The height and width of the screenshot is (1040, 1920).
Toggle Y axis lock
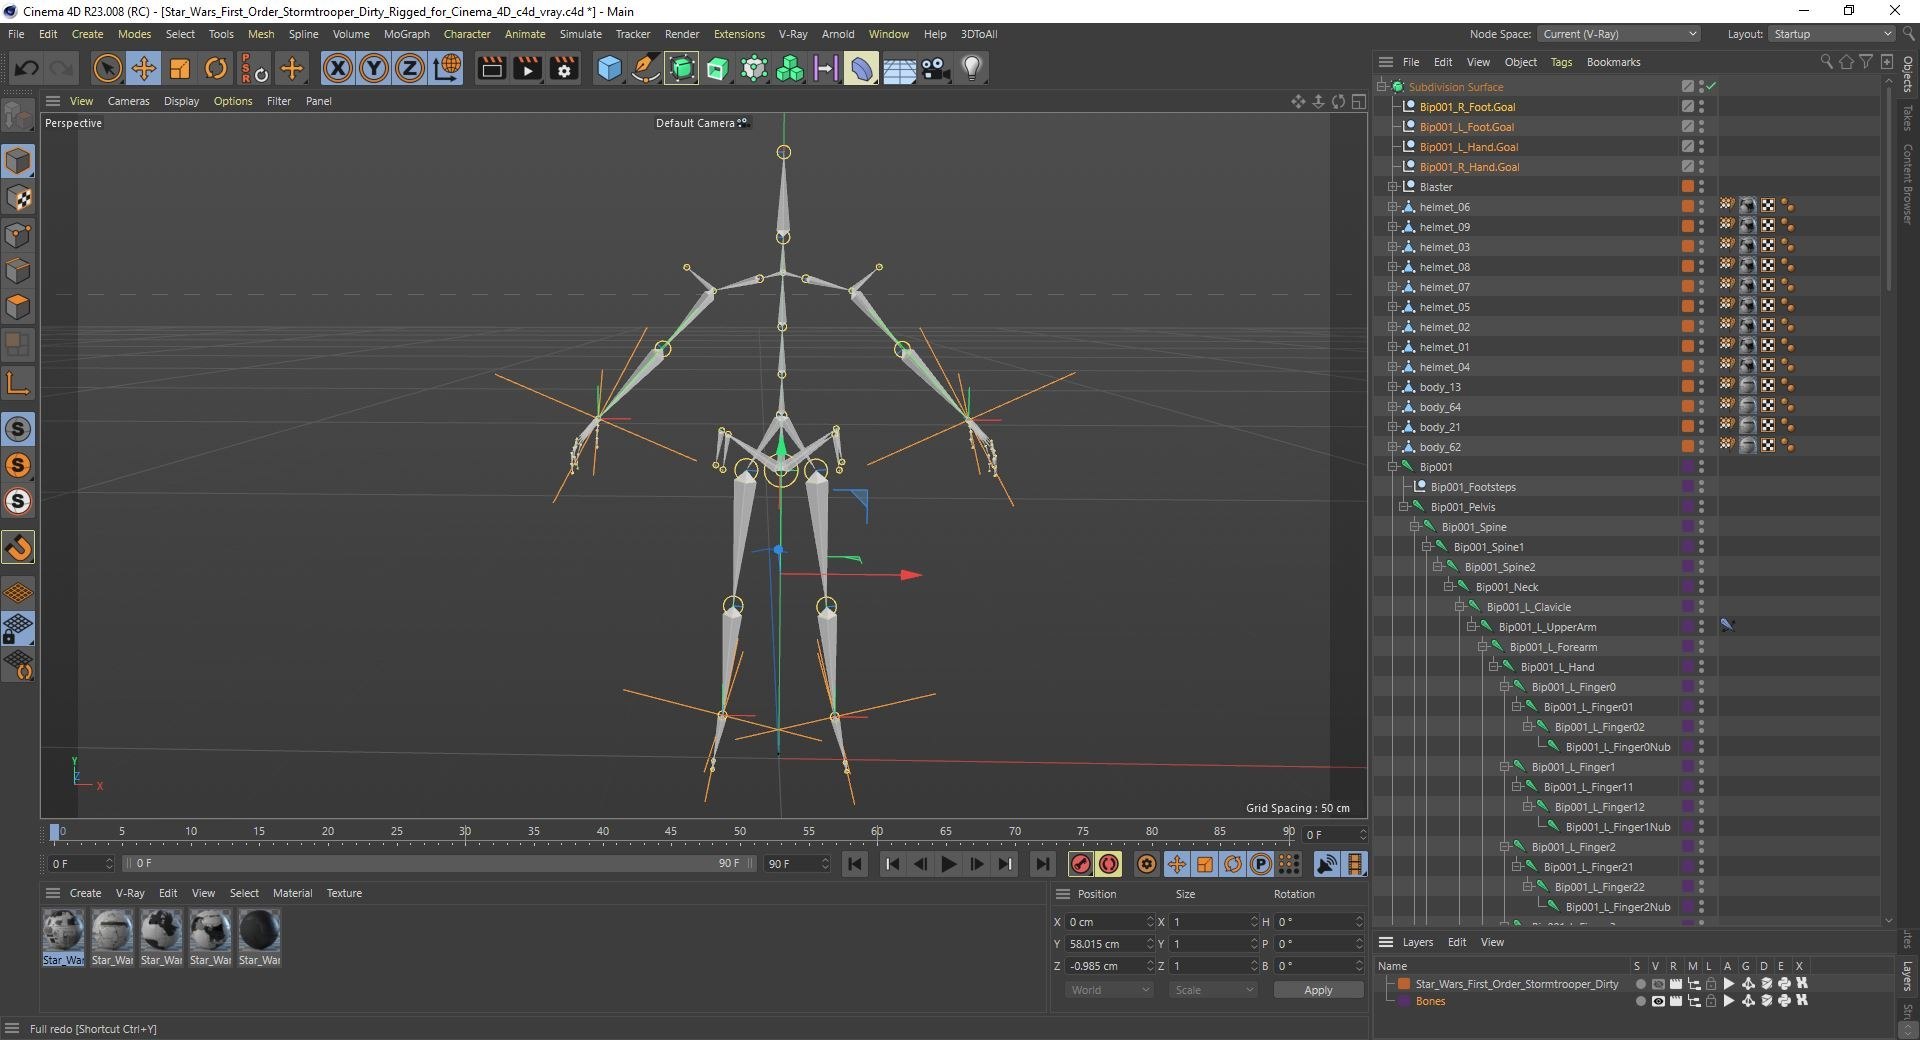coord(374,69)
